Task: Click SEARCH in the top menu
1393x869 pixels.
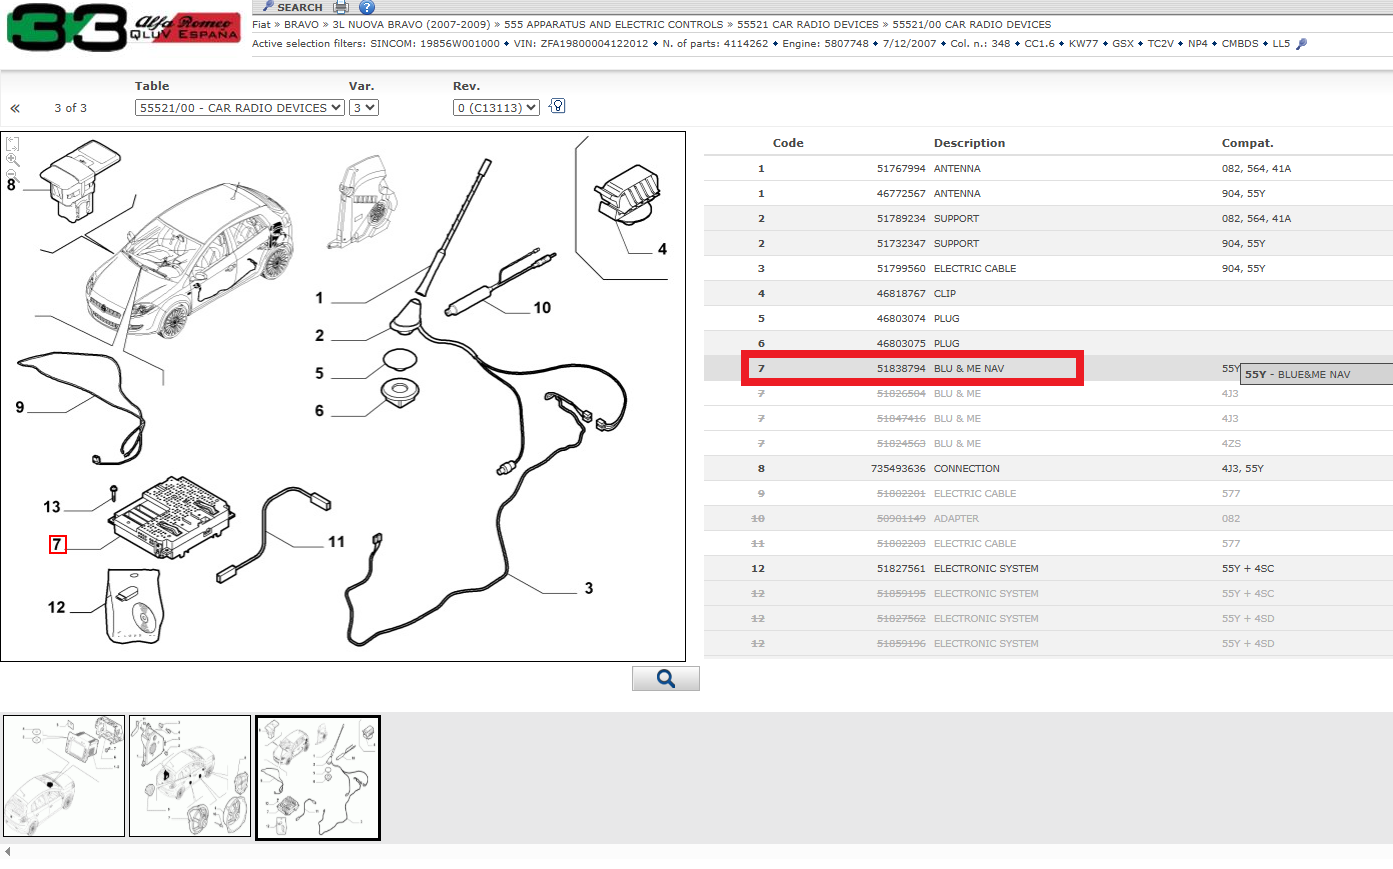Action: click(299, 7)
